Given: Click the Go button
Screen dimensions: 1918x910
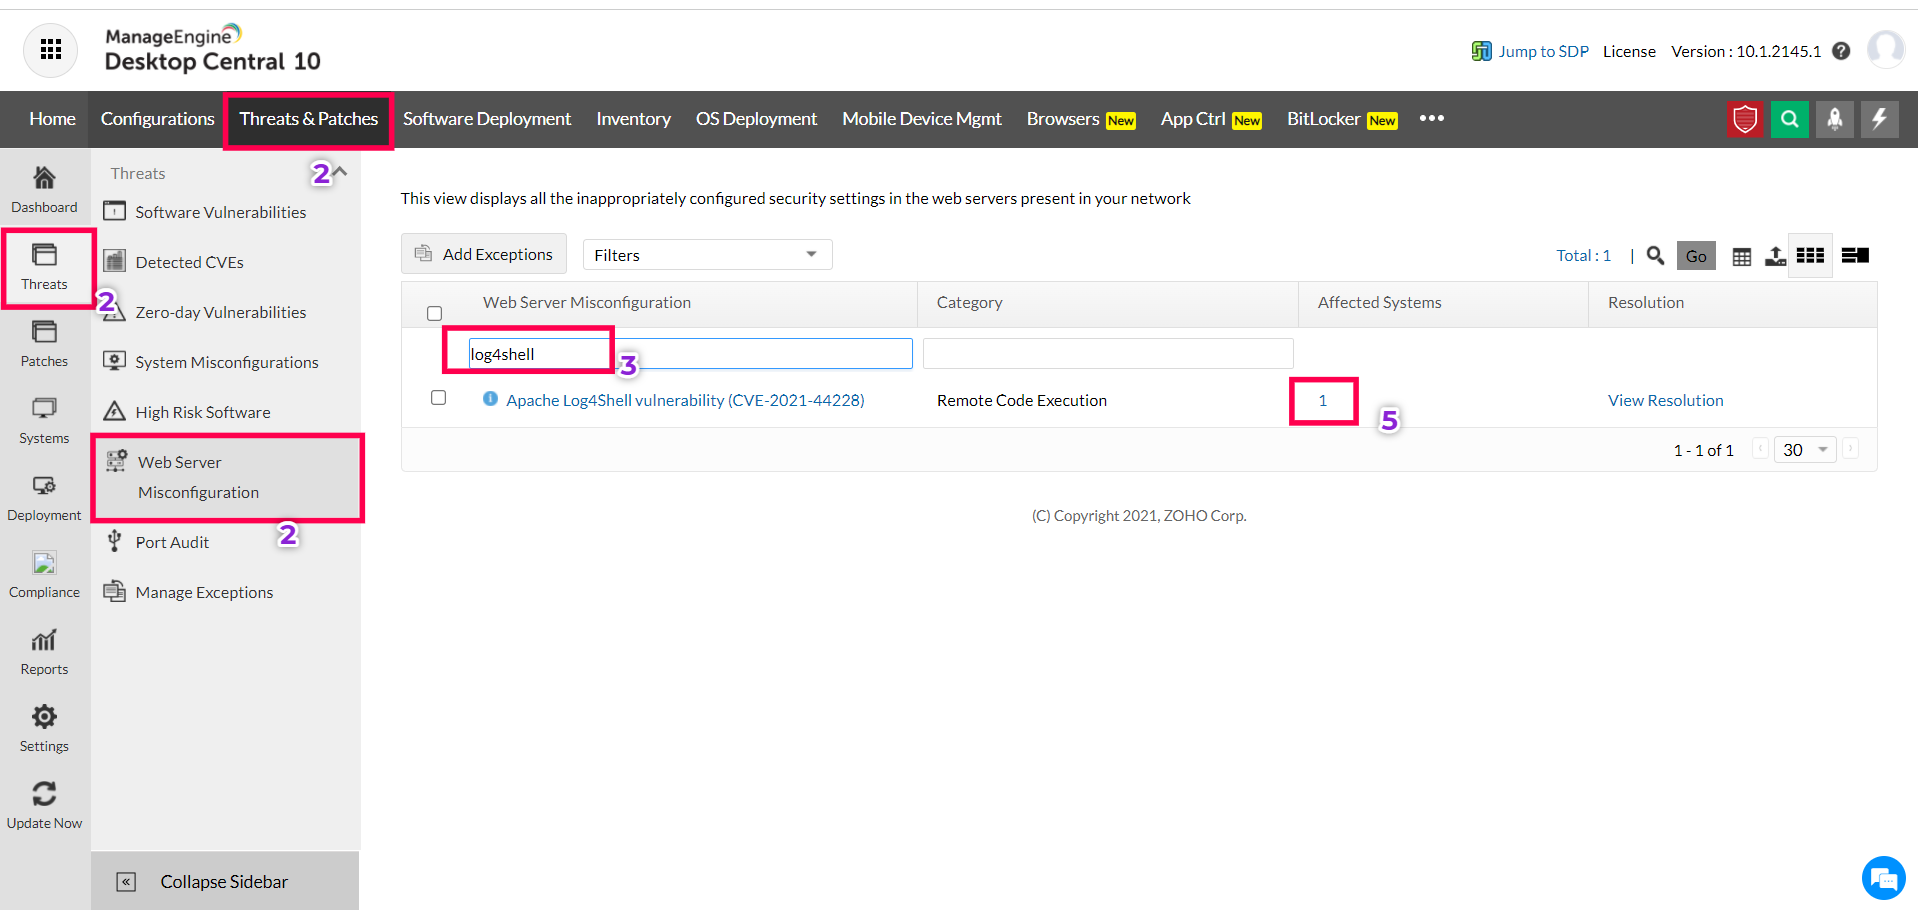Looking at the screenshot, I should pos(1696,256).
